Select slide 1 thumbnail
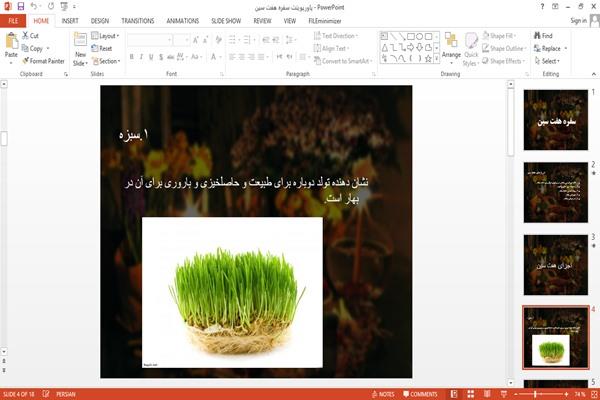The width and height of the screenshot is (600, 400). pyautogui.click(x=556, y=120)
